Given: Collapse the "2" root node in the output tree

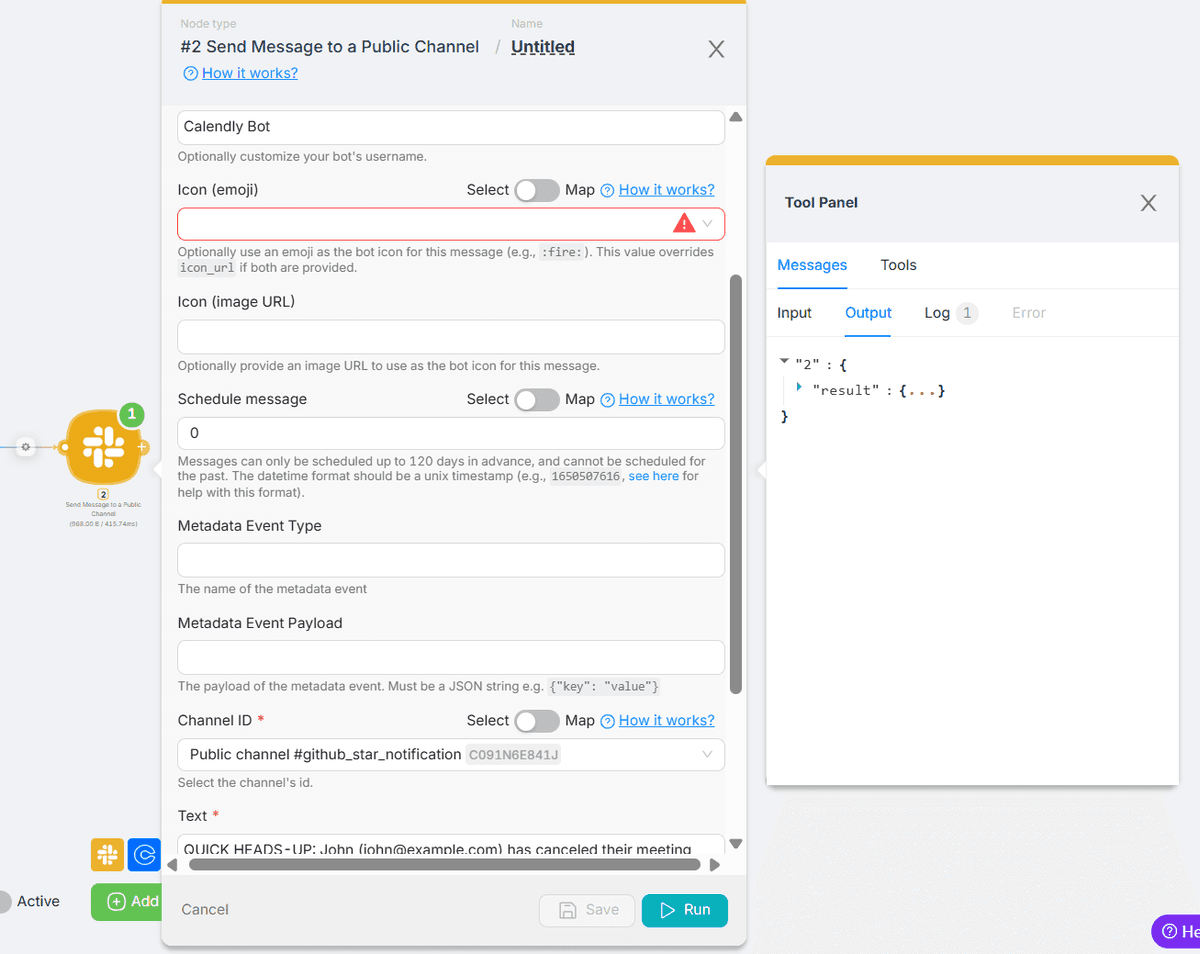Looking at the screenshot, I should [784, 361].
